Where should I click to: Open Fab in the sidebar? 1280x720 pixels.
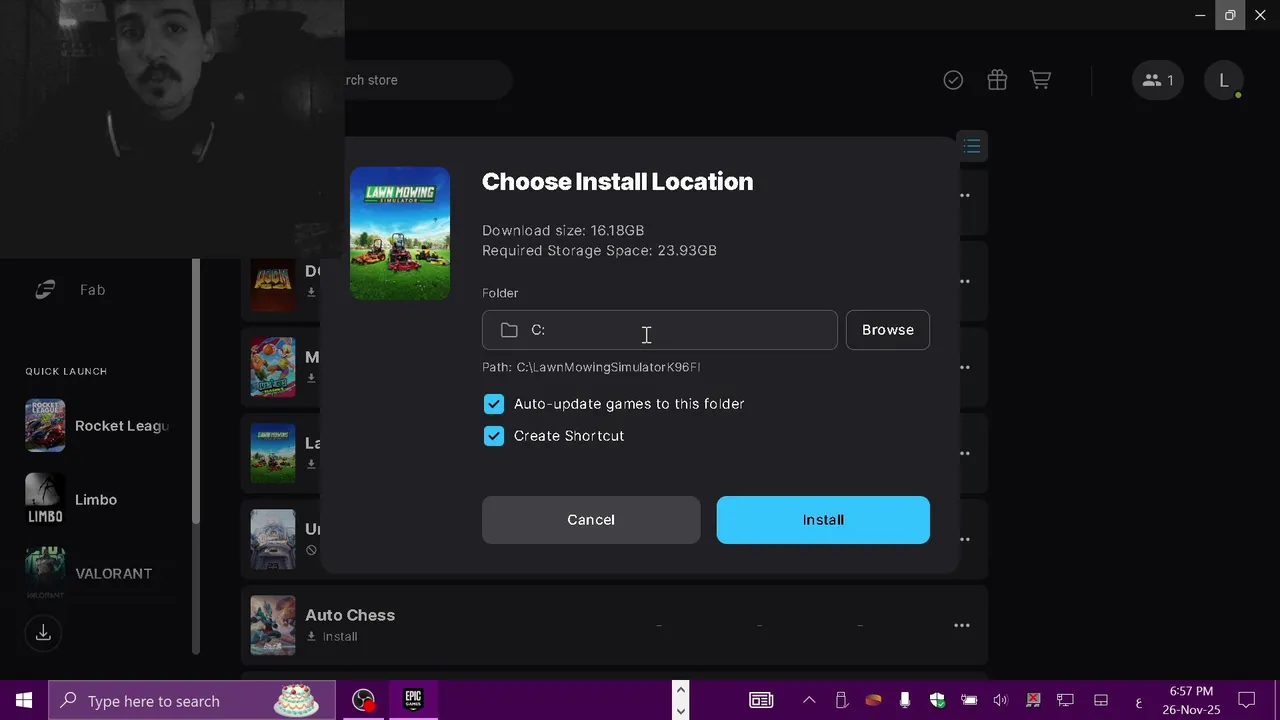coord(92,290)
